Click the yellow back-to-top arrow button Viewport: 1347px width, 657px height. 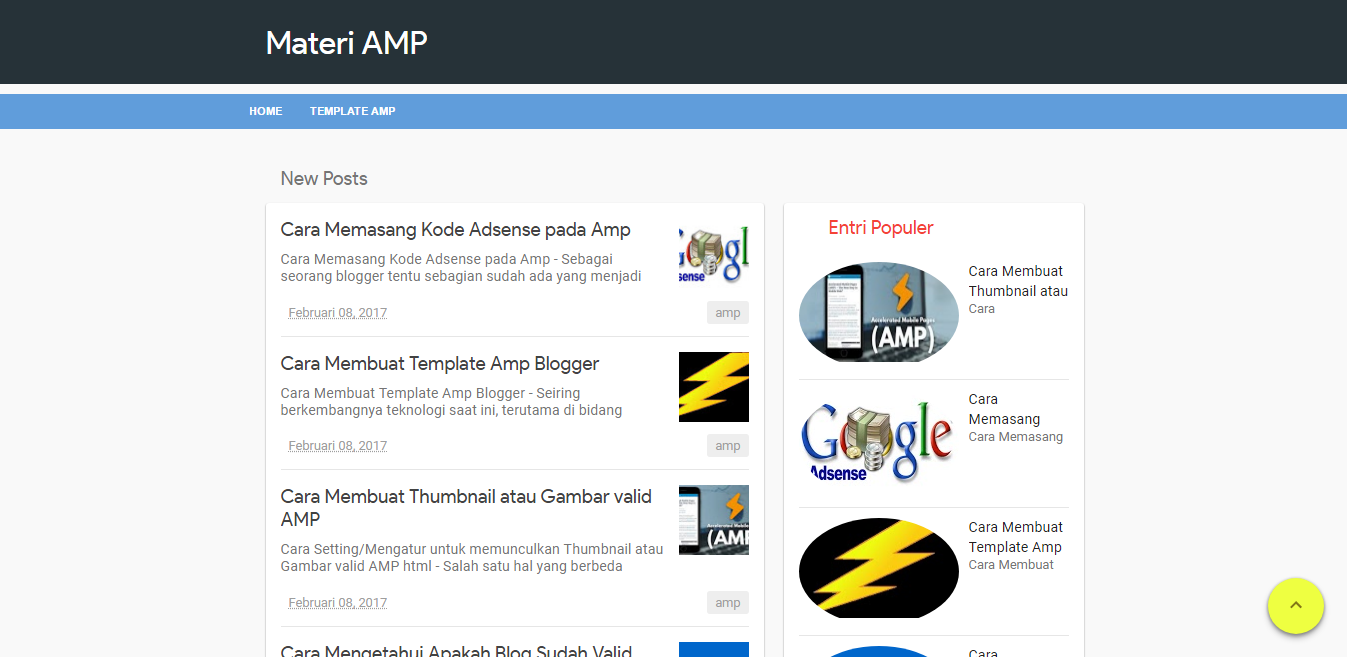click(1295, 605)
